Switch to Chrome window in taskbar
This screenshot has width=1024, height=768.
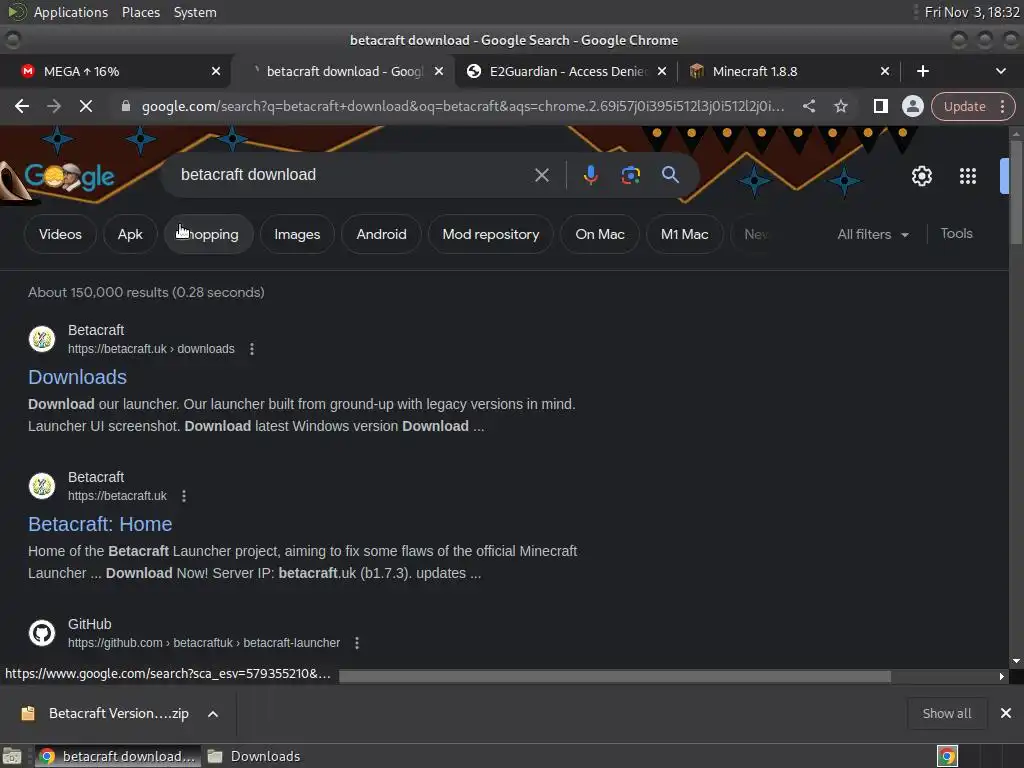point(118,756)
